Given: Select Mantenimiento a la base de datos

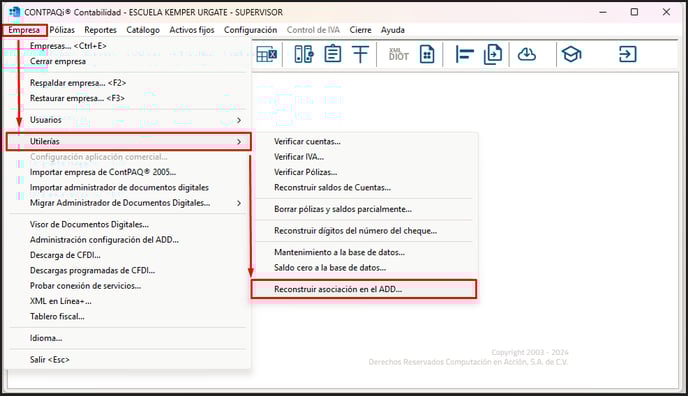Looking at the screenshot, I should (x=365, y=252).
